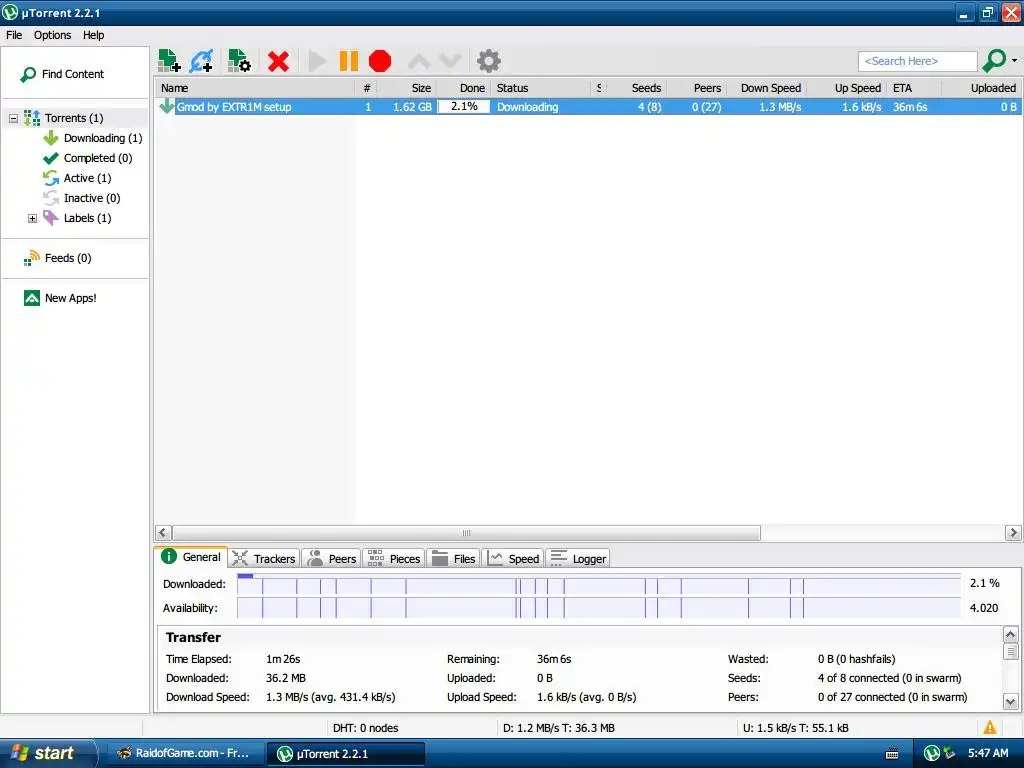
Task: Click the Availability pieces bar
Action: 599,608
